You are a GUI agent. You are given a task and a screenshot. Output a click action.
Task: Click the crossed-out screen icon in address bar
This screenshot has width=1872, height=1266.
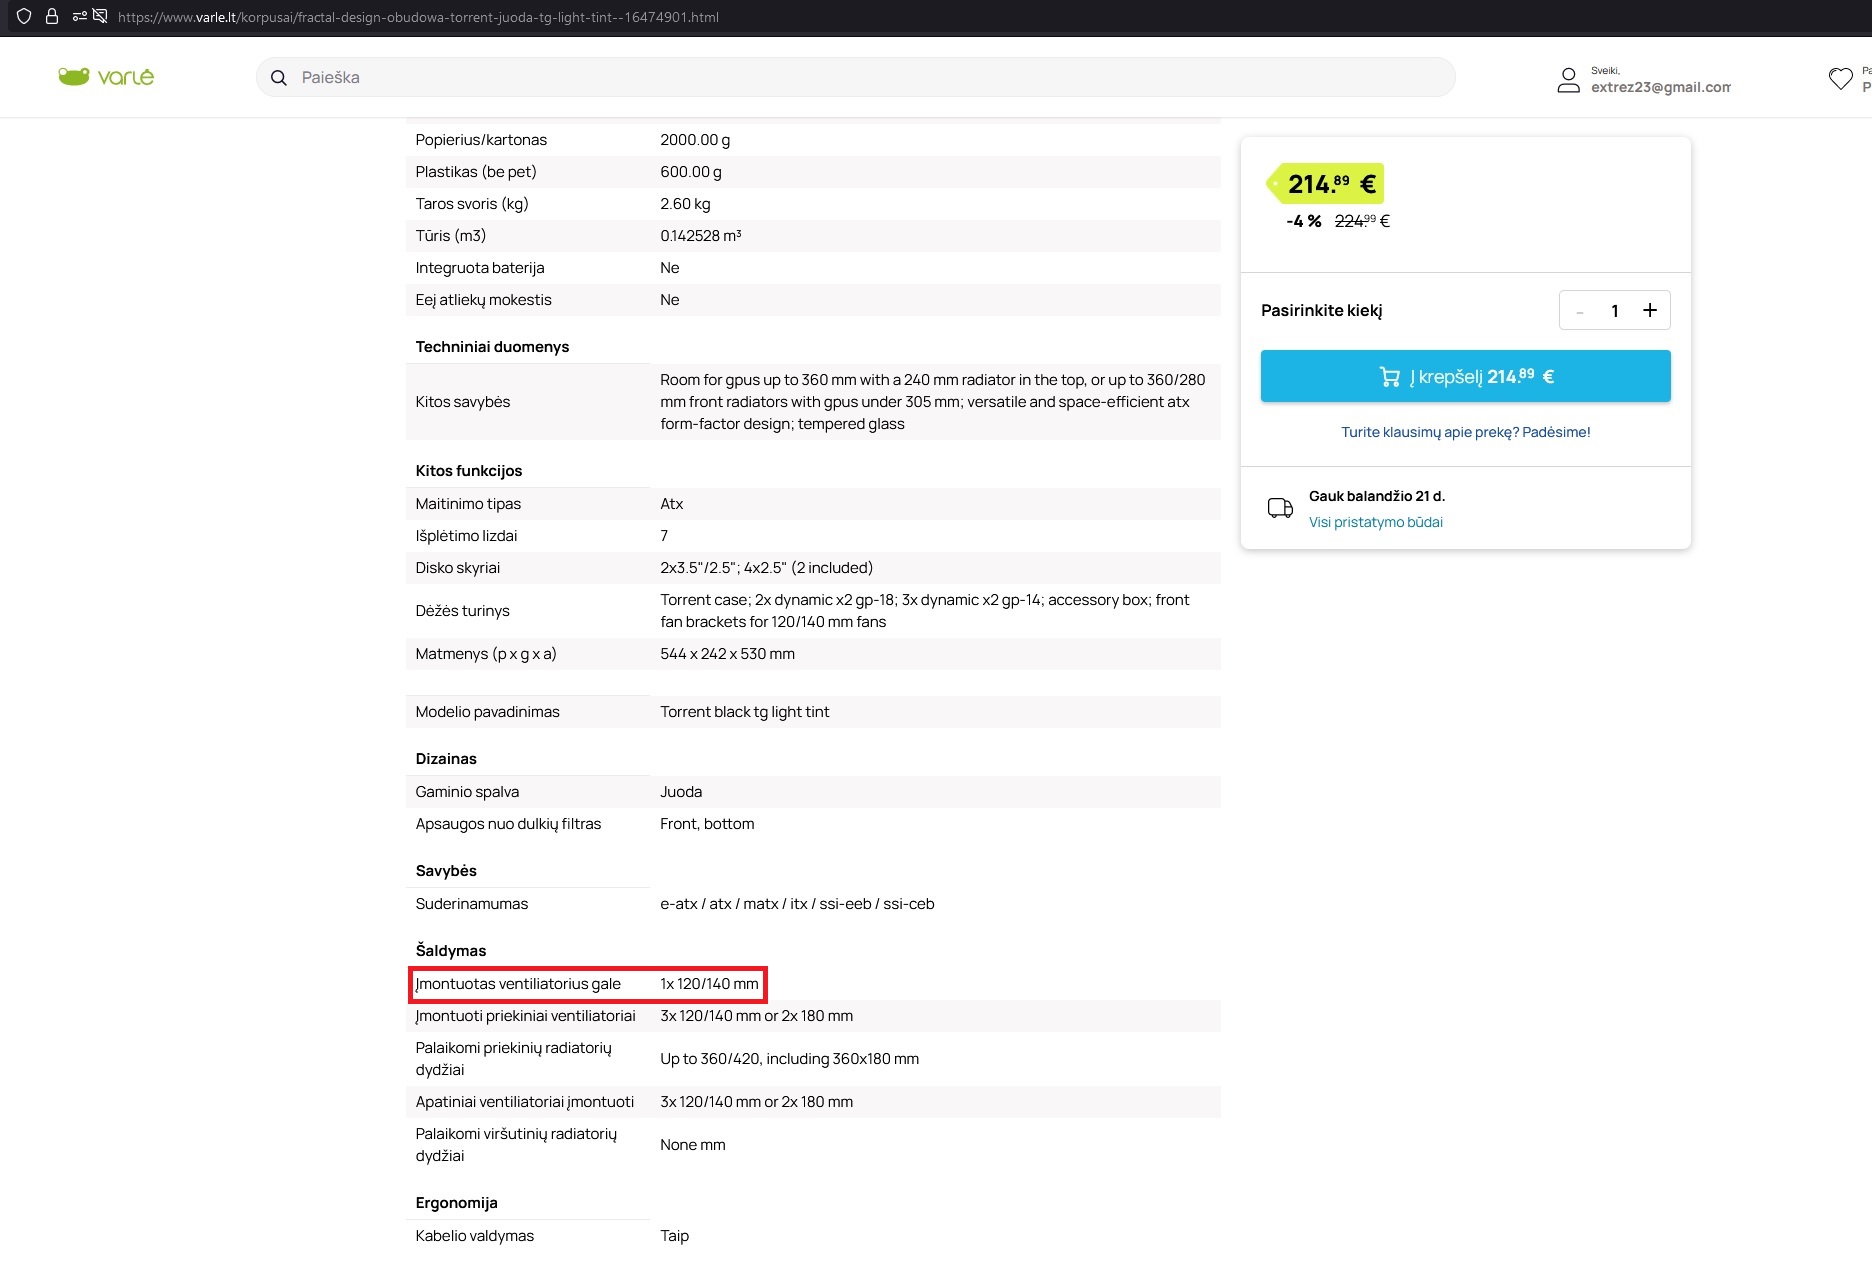pos(100,16)
